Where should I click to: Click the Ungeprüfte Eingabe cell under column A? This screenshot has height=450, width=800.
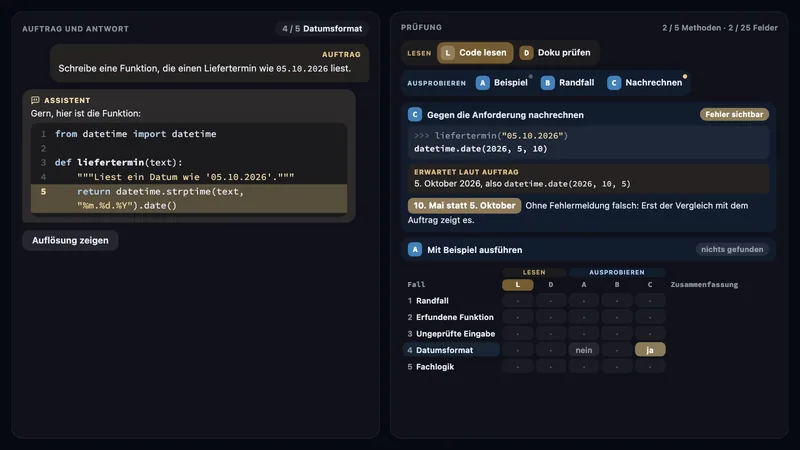[584, 334]
